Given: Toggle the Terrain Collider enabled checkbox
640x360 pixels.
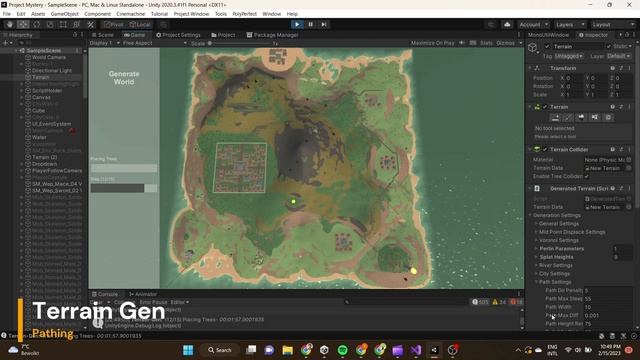Looking at the screenshot, I should point(545,150).
